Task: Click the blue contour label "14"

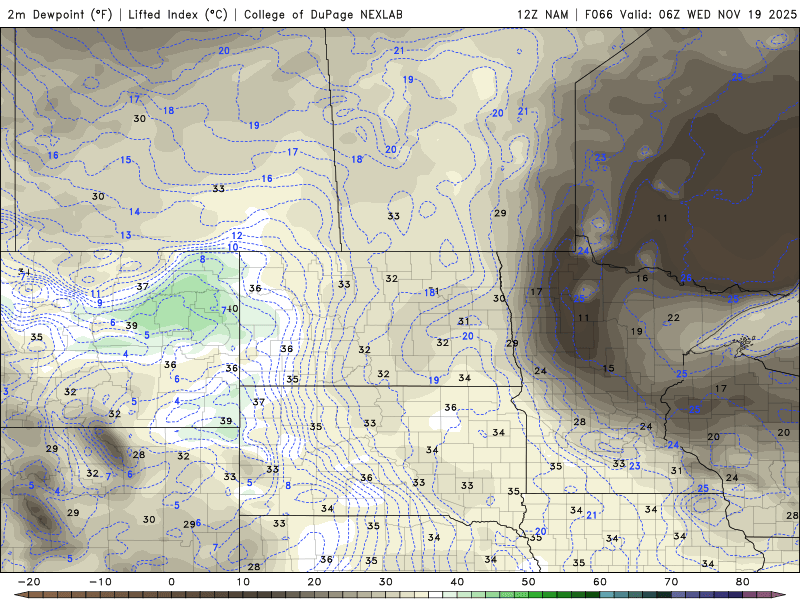Action: point(134,211)
